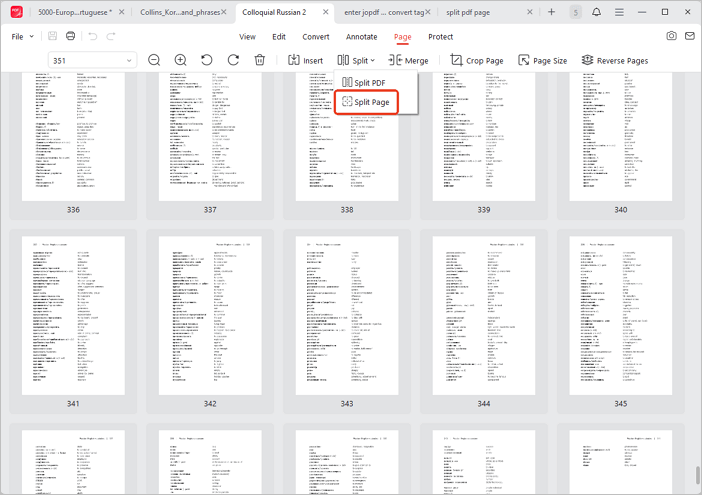The image size is (702, 495).
Task: Click the zoom out magnifier icon
Action: pos(154,60)
